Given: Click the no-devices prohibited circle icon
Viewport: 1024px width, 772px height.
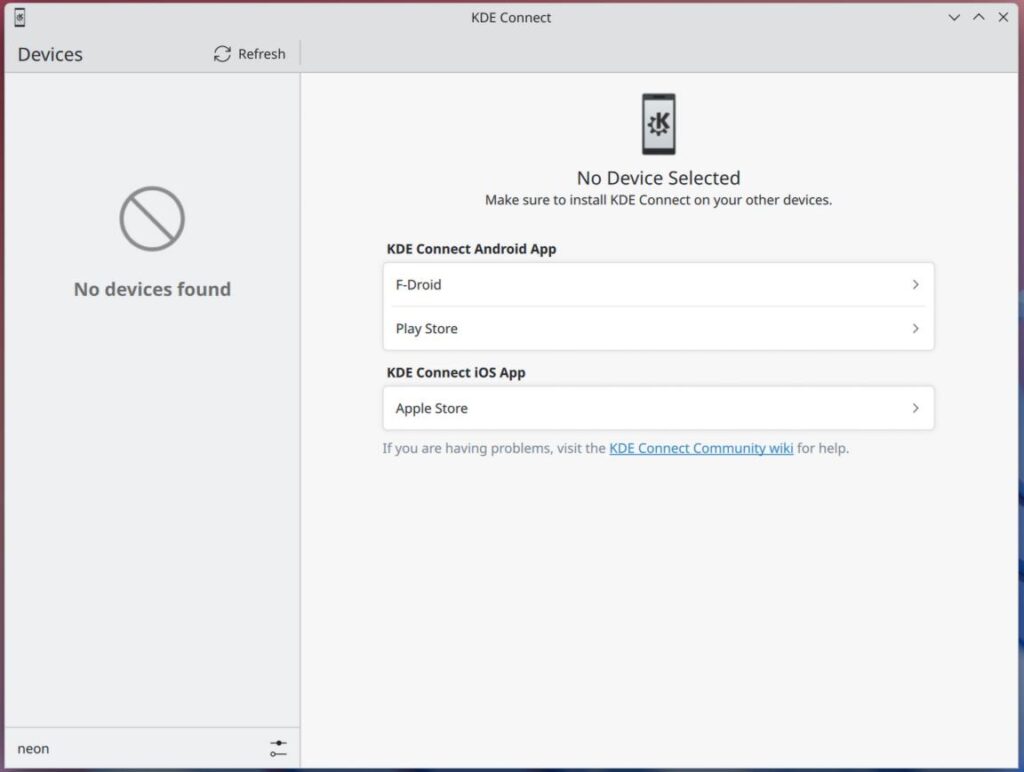Looking at the screenshot, I should pos(152,219).
